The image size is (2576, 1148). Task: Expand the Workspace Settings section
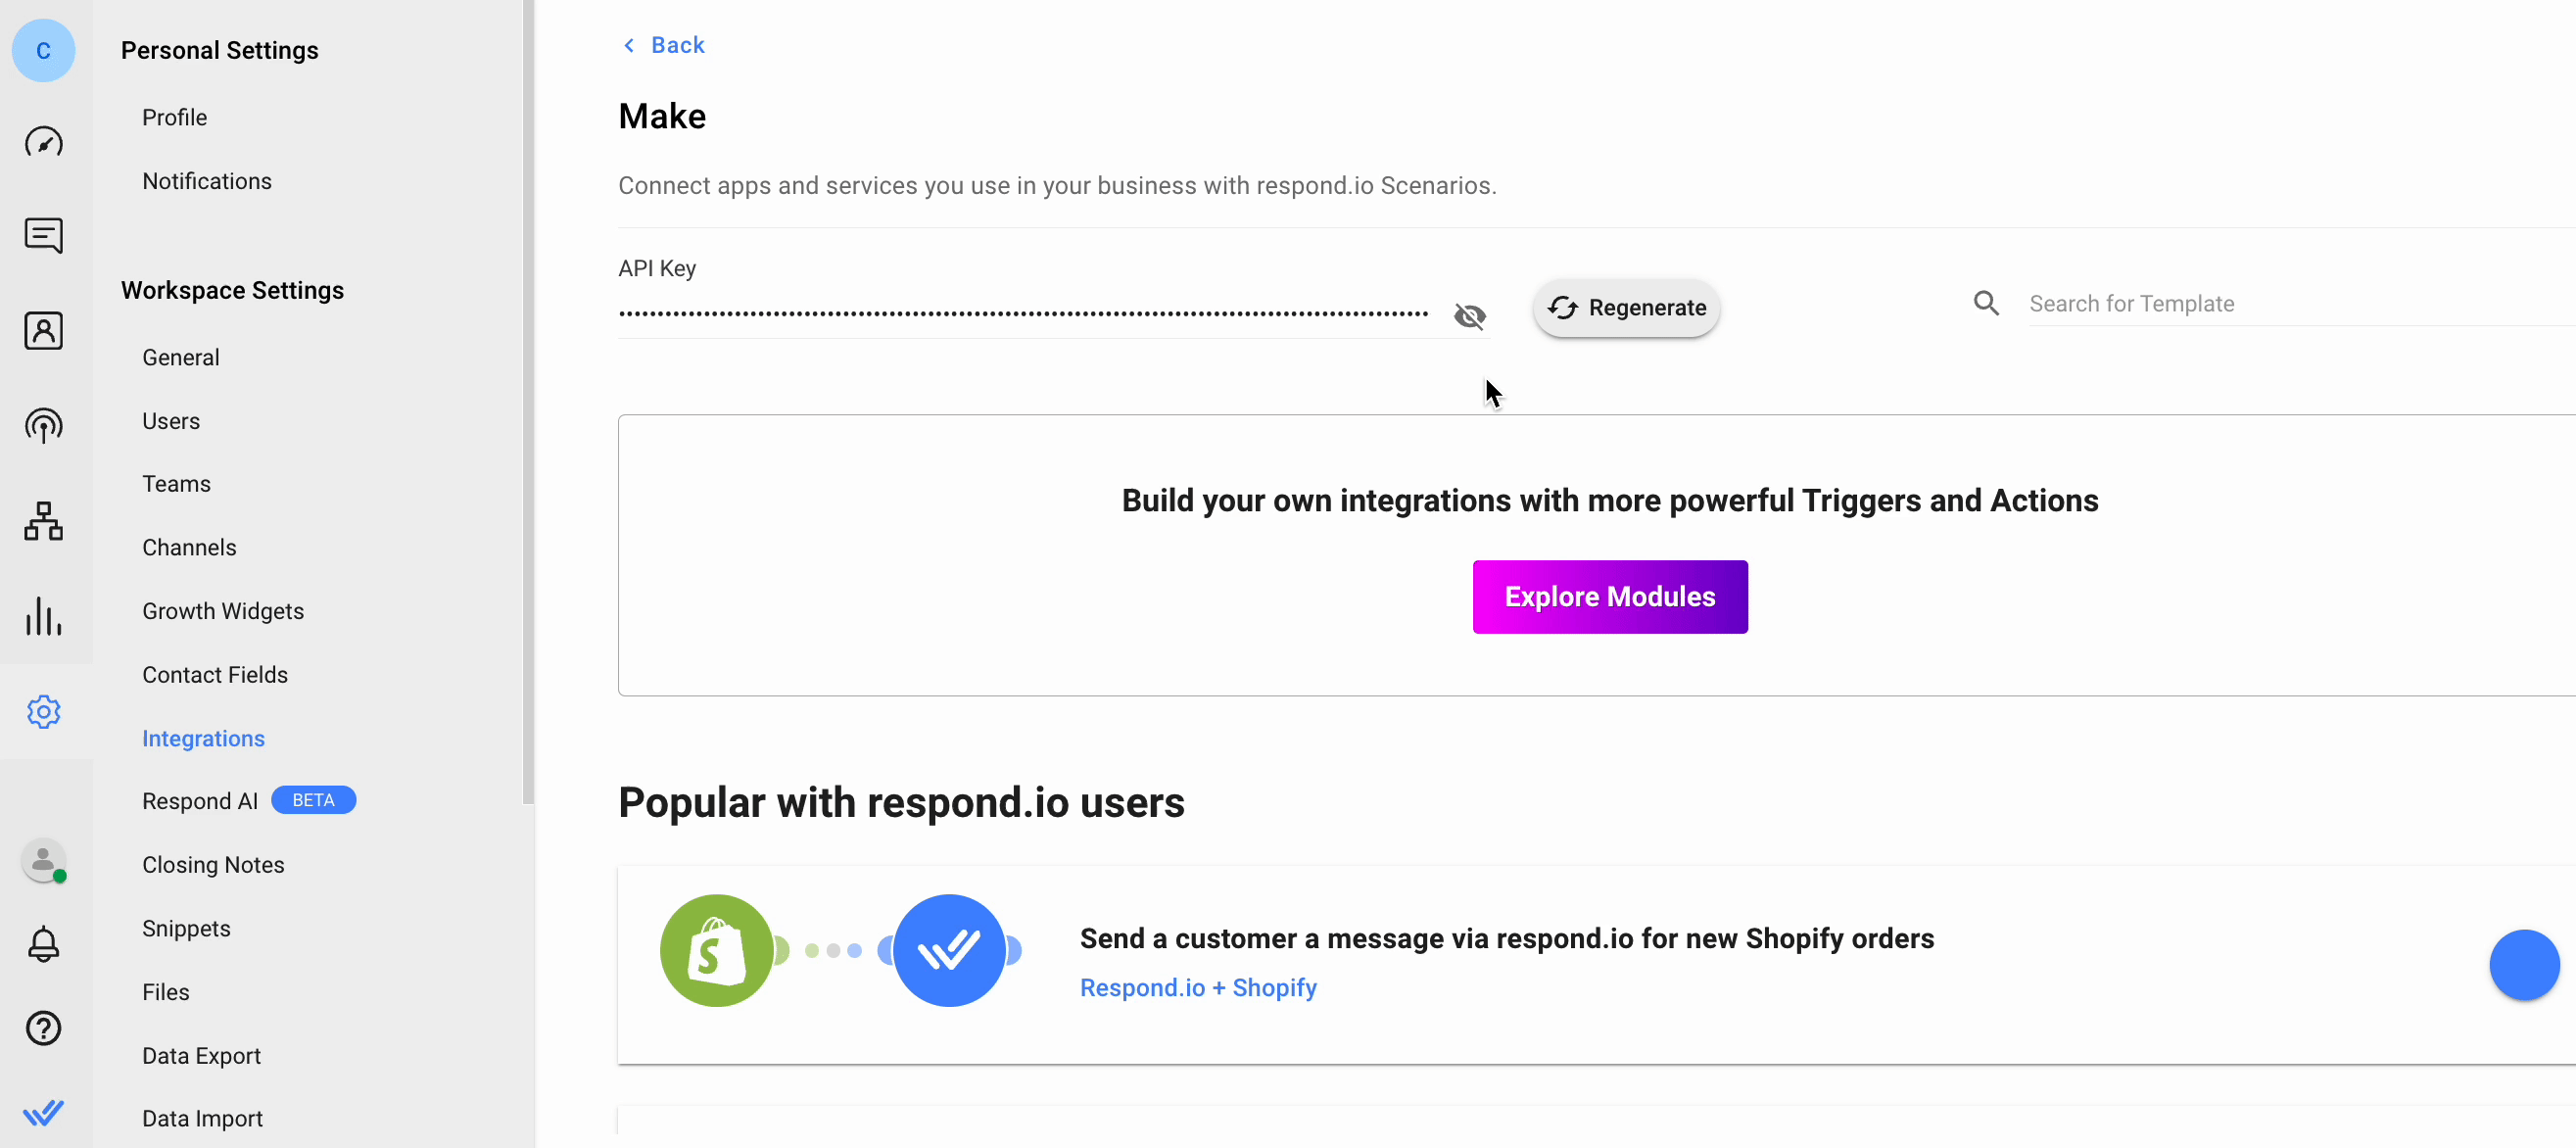pyautogui.click(x=233, y=289)
